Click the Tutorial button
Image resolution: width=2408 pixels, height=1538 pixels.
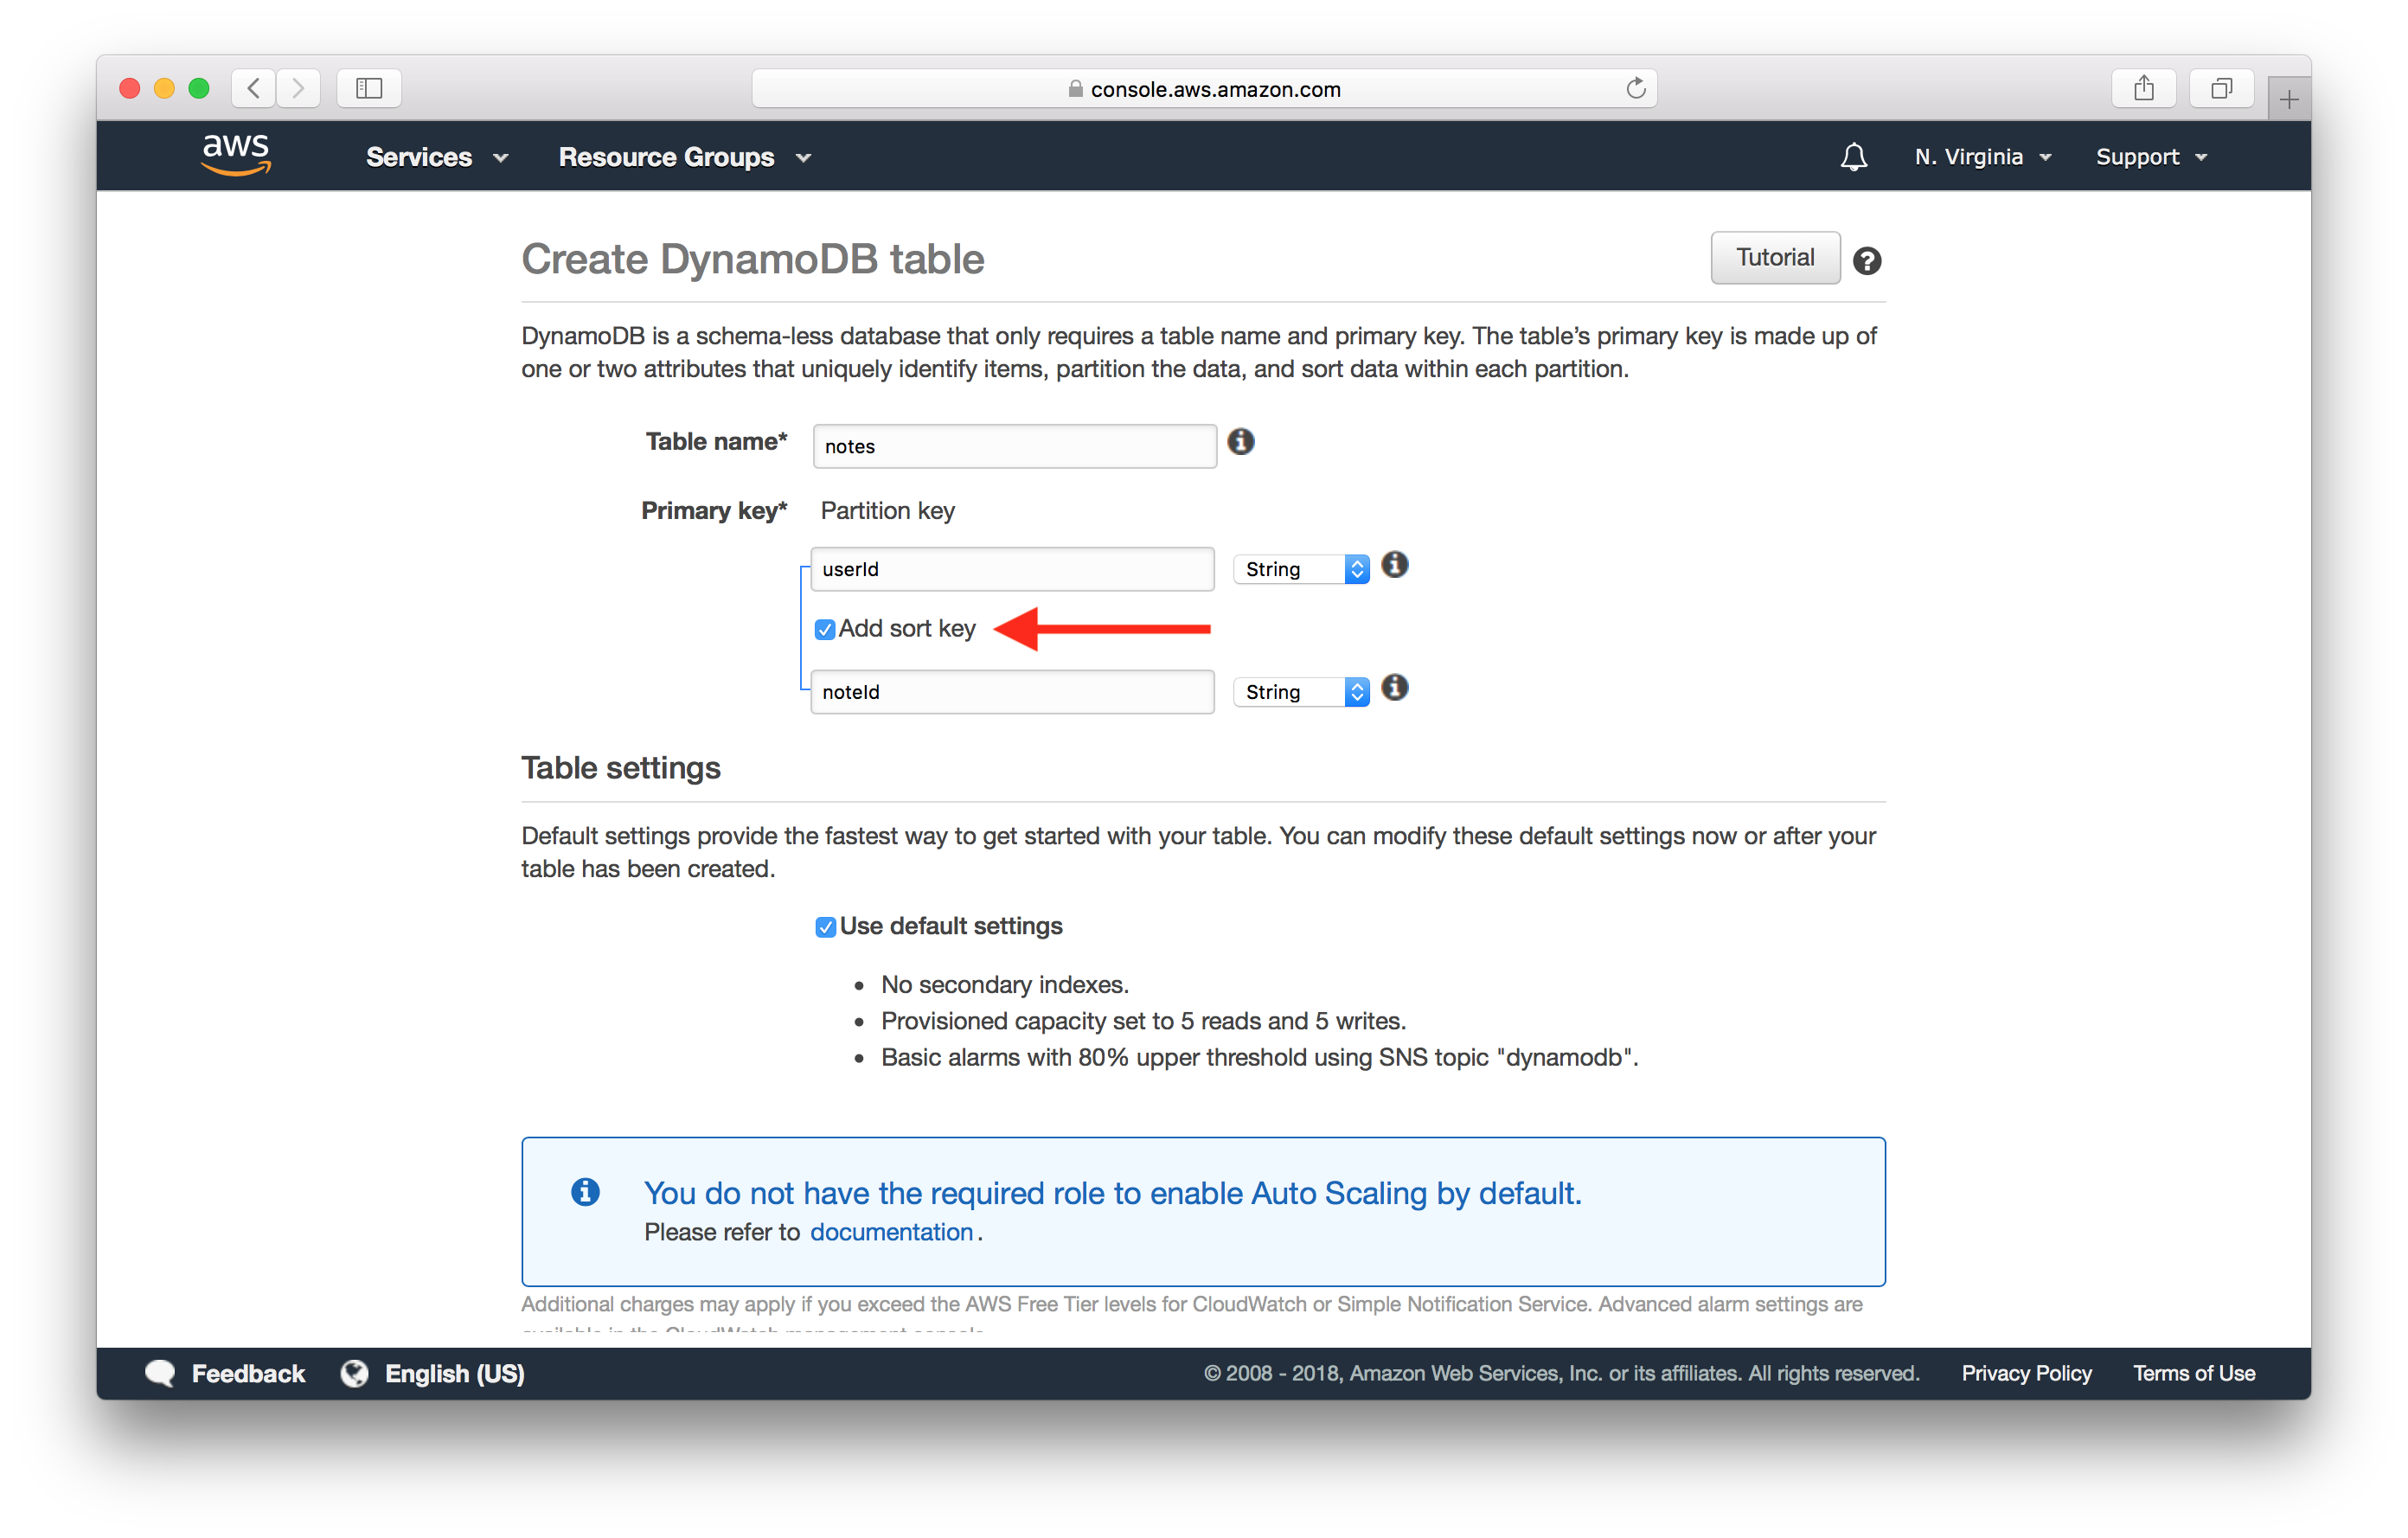1774,258
